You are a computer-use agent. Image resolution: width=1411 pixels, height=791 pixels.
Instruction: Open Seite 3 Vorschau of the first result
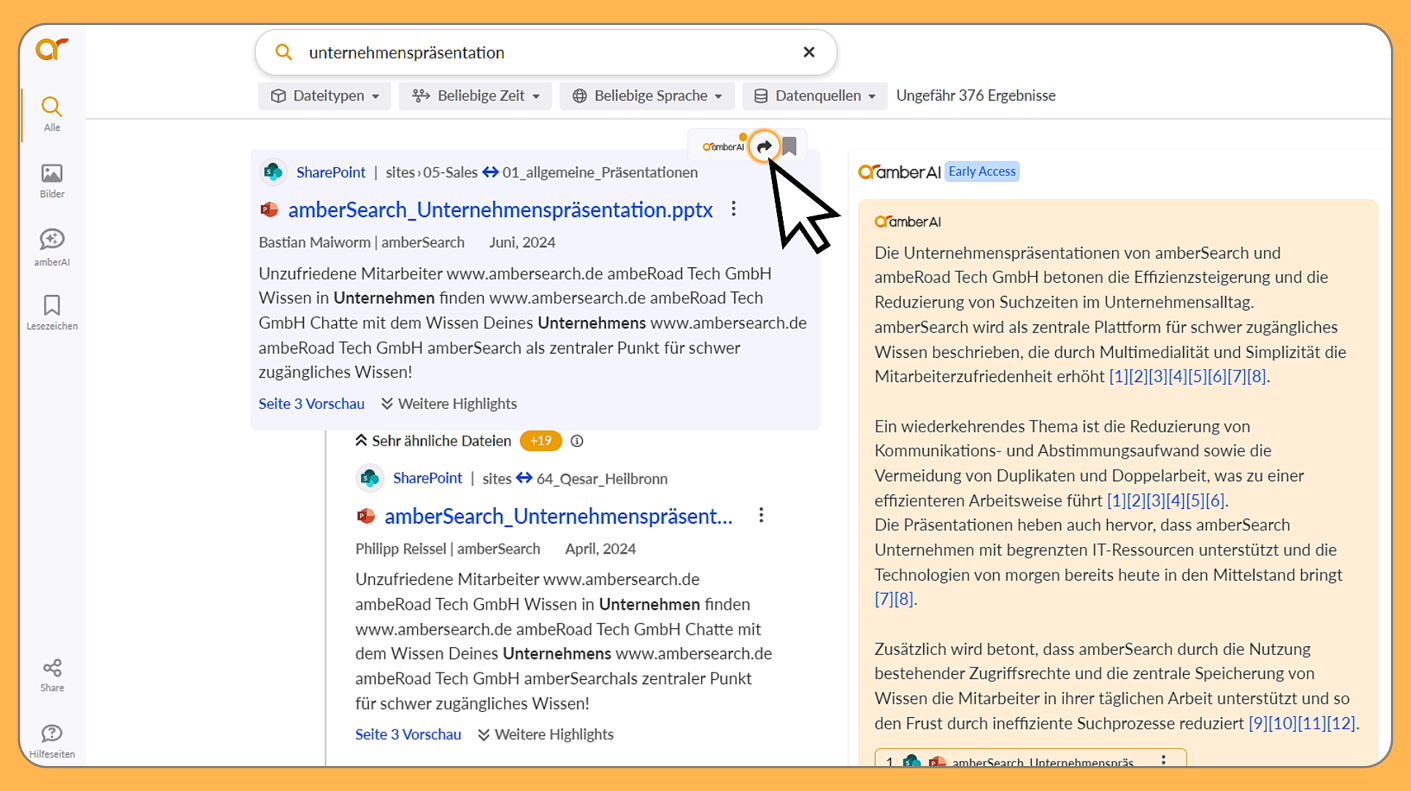(x=311, y=404)
